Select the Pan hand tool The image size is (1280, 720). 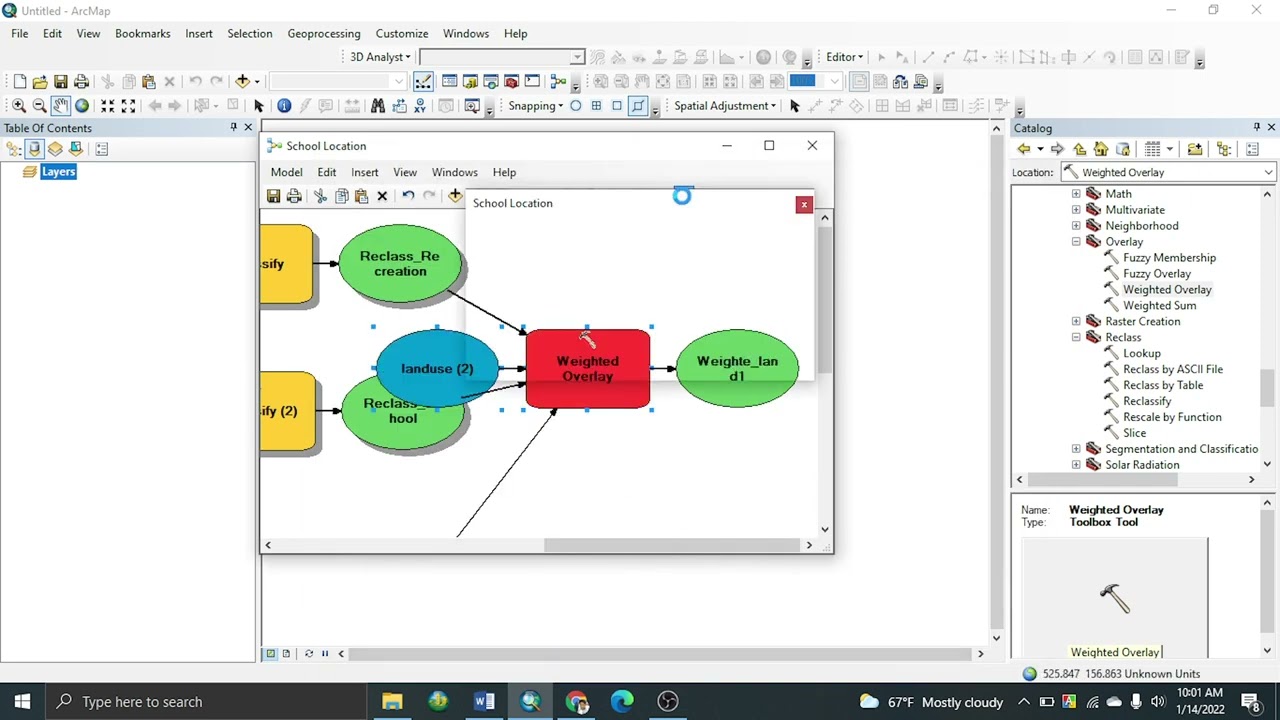[x=61, y=105]
